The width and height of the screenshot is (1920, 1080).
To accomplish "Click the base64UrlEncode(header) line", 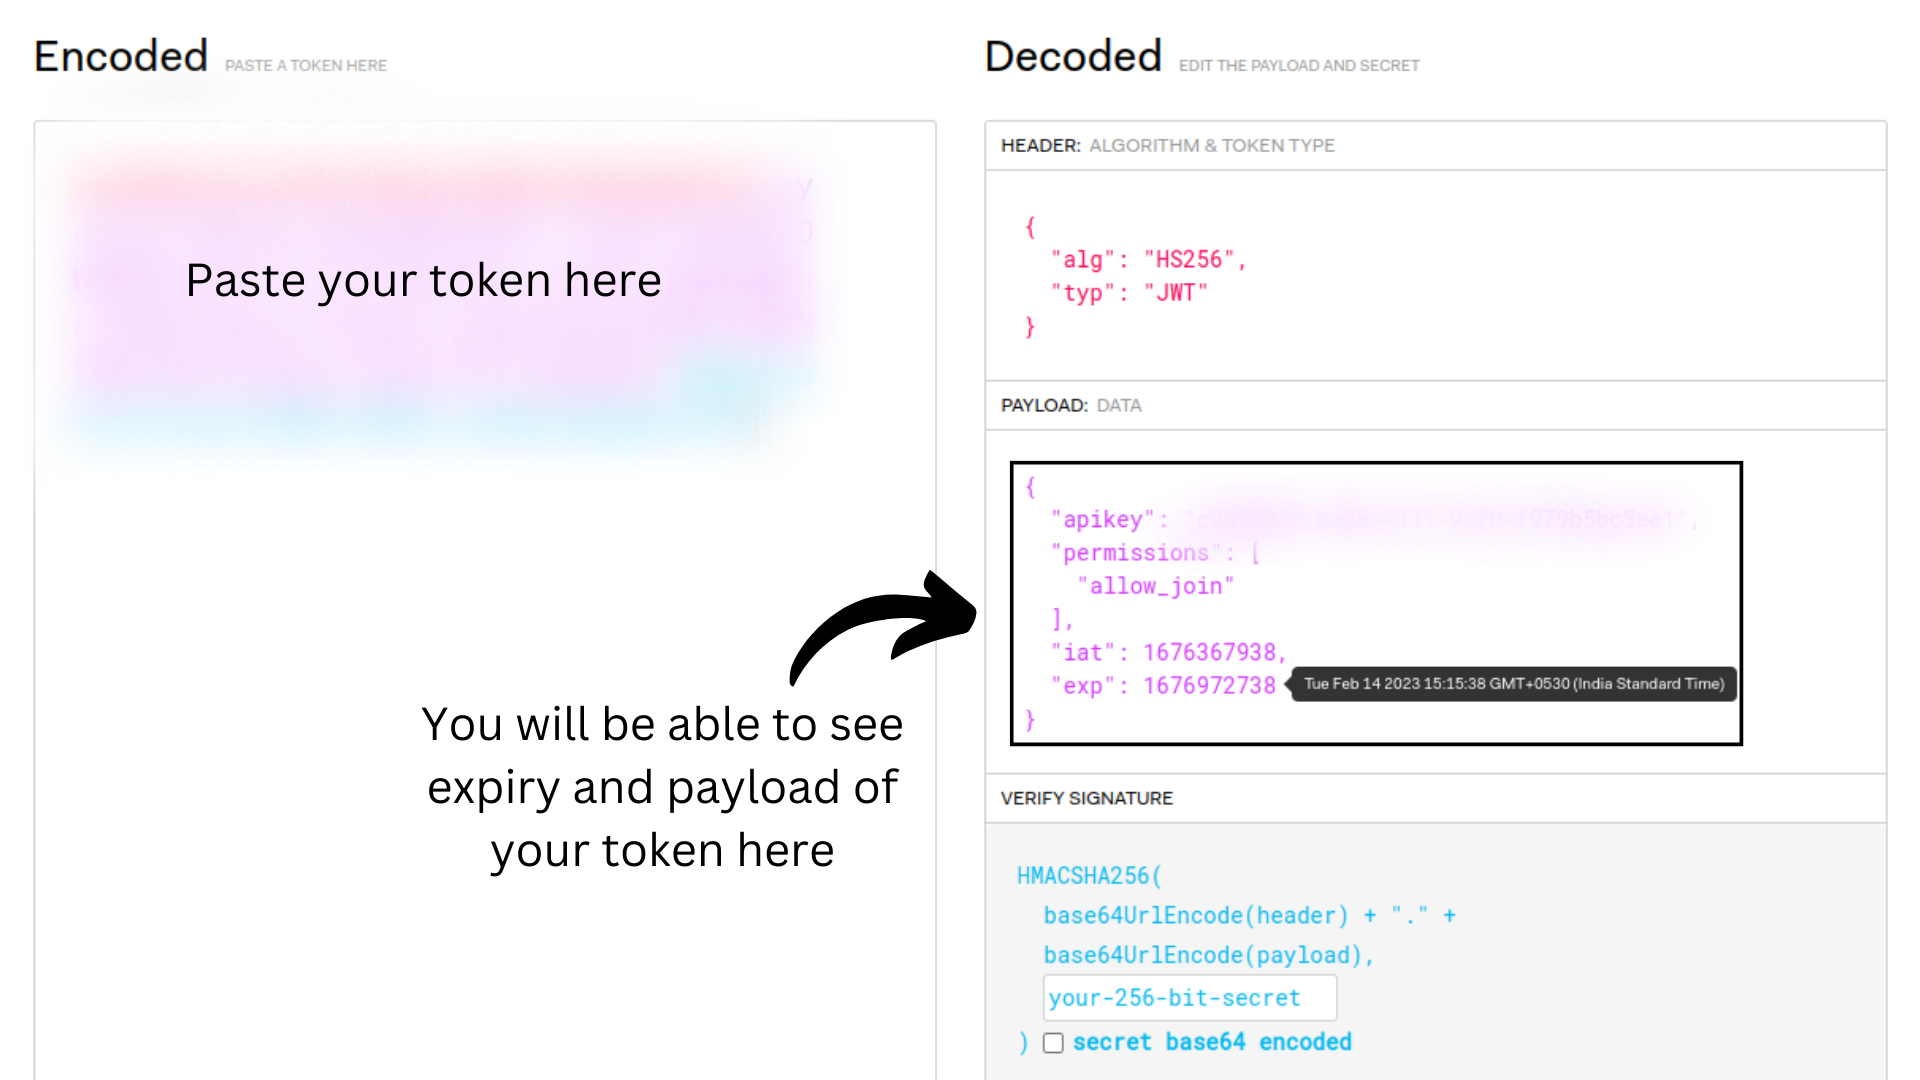I will [1250, 916].
